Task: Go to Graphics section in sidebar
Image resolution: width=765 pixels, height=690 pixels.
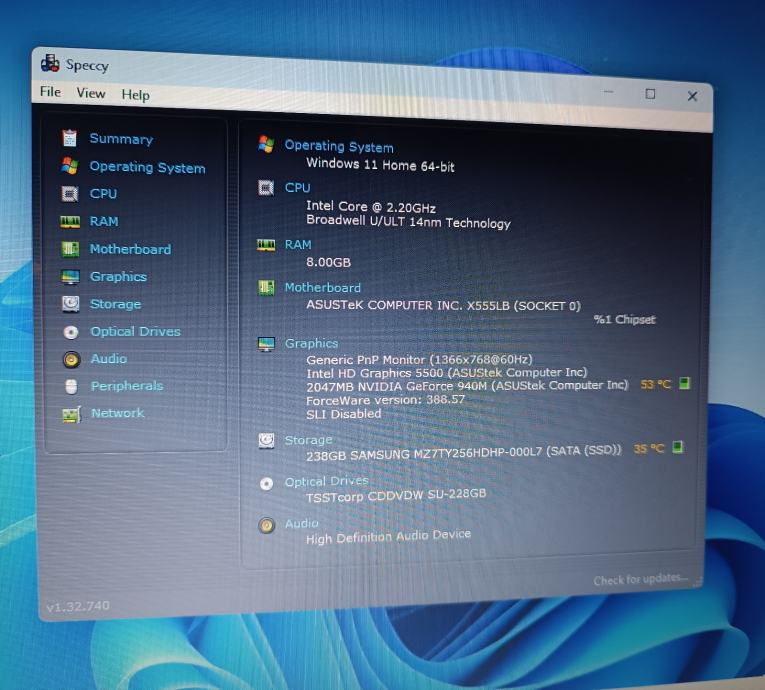Action: 119,277
